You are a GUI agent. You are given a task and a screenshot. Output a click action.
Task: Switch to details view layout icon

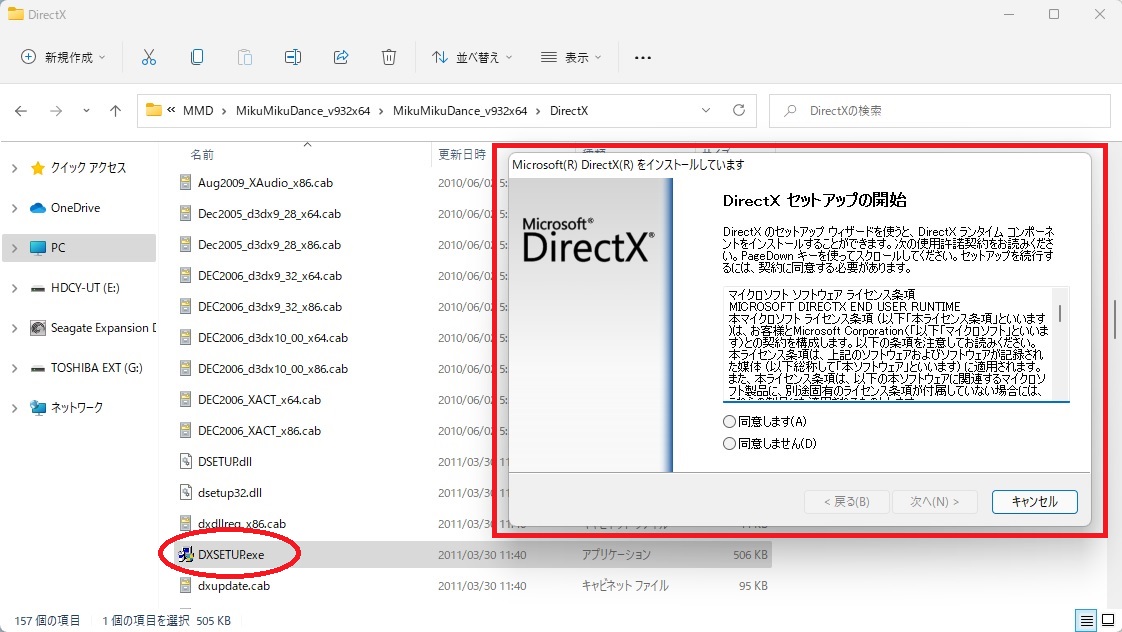[x=1086, y=621]
